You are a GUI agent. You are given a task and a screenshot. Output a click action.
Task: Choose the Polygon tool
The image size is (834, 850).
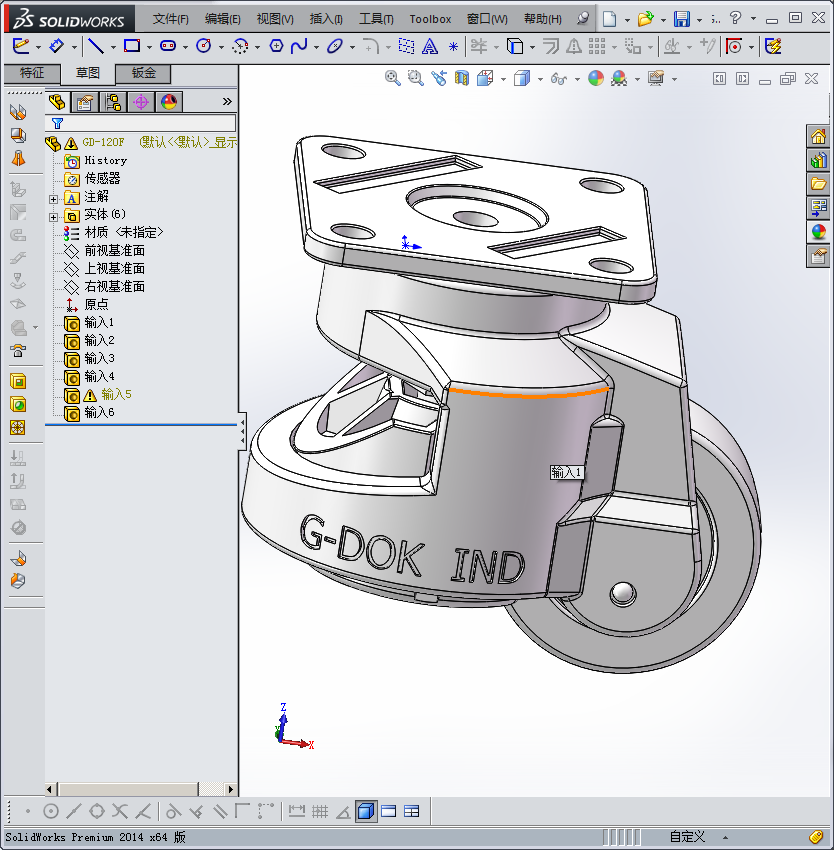coord(276,46)
